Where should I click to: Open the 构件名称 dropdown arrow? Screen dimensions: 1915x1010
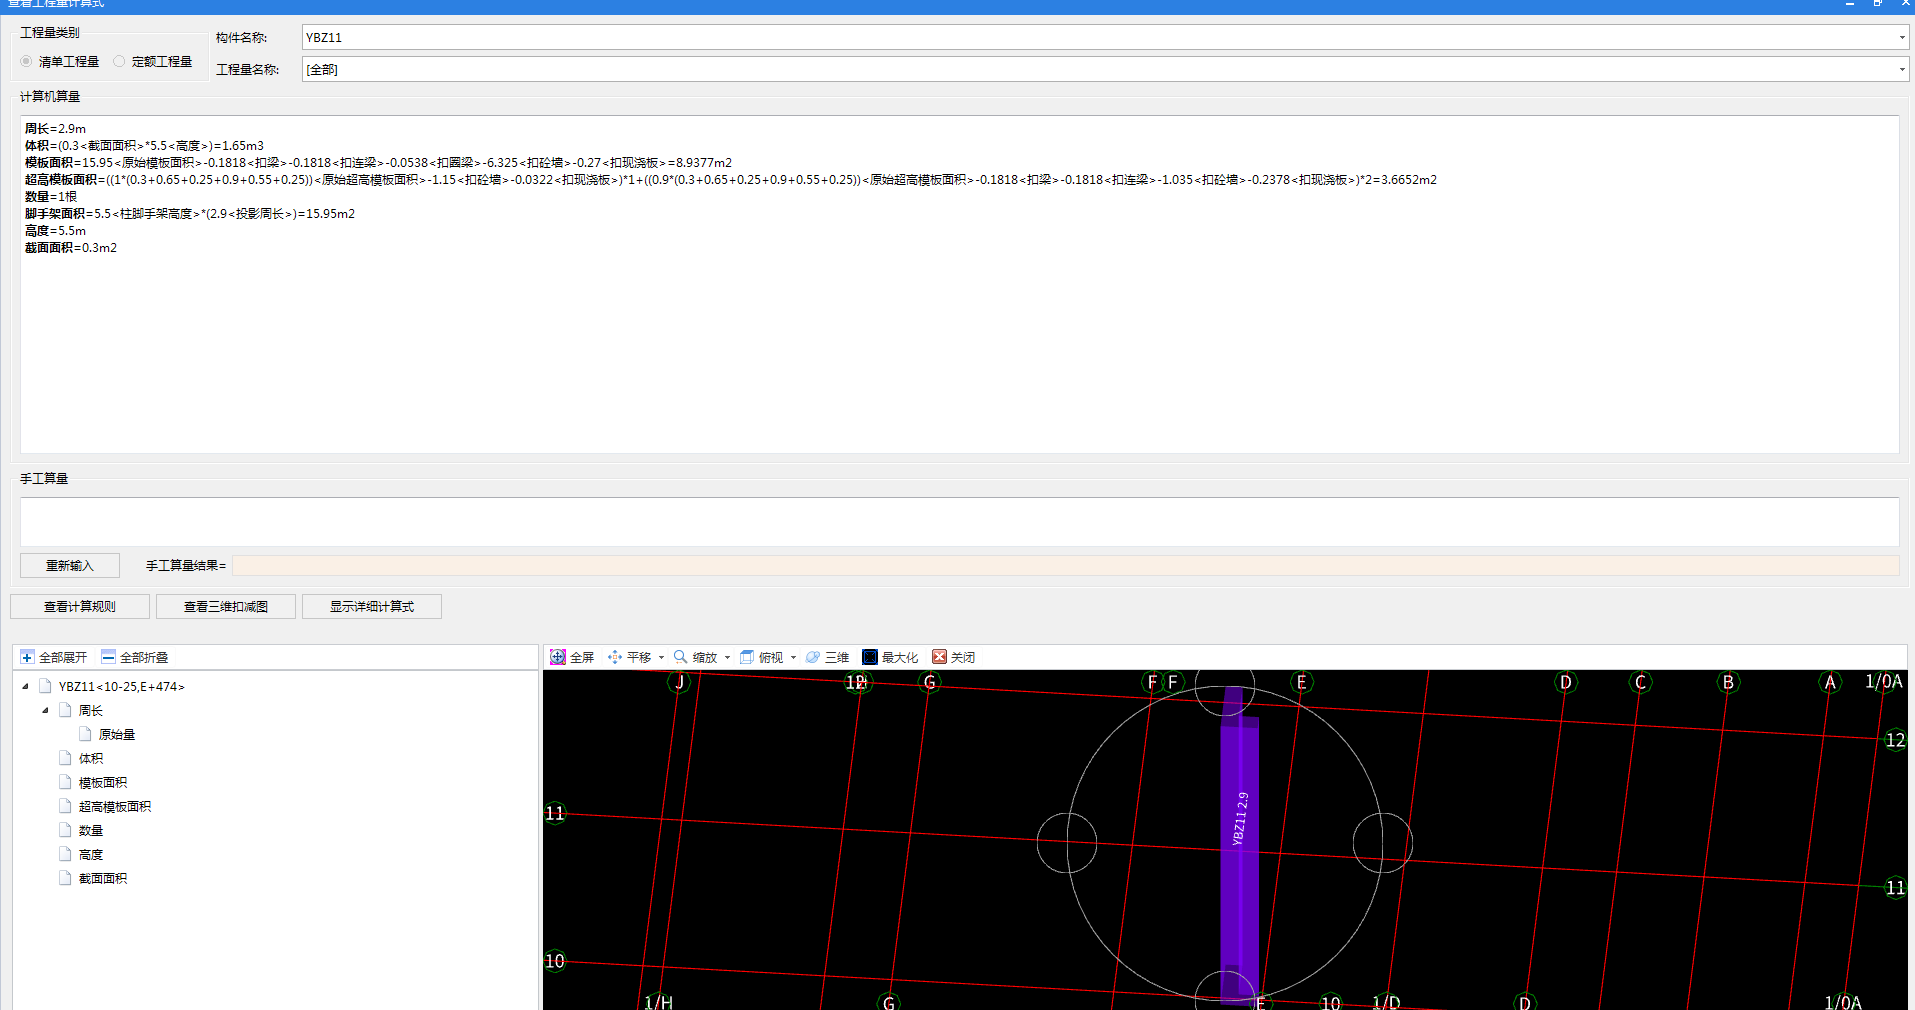click(x=1901, y=38)
